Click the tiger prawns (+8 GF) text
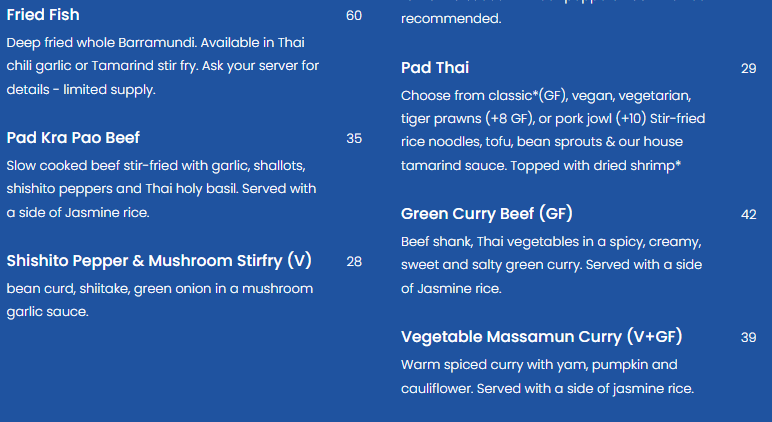Viewport: 772px width, 422px height. point(467,119)
